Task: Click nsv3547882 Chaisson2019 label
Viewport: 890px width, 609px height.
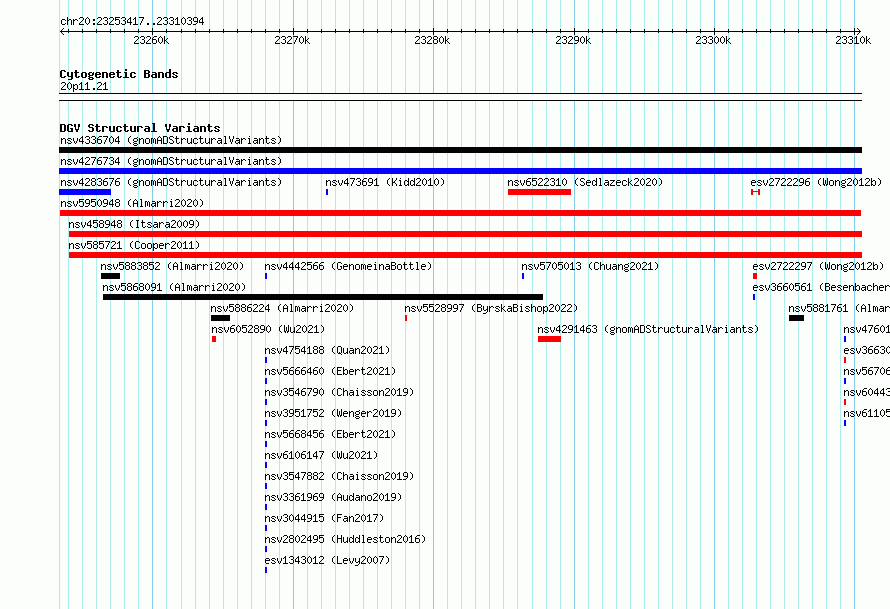Action: pos(339,476)
